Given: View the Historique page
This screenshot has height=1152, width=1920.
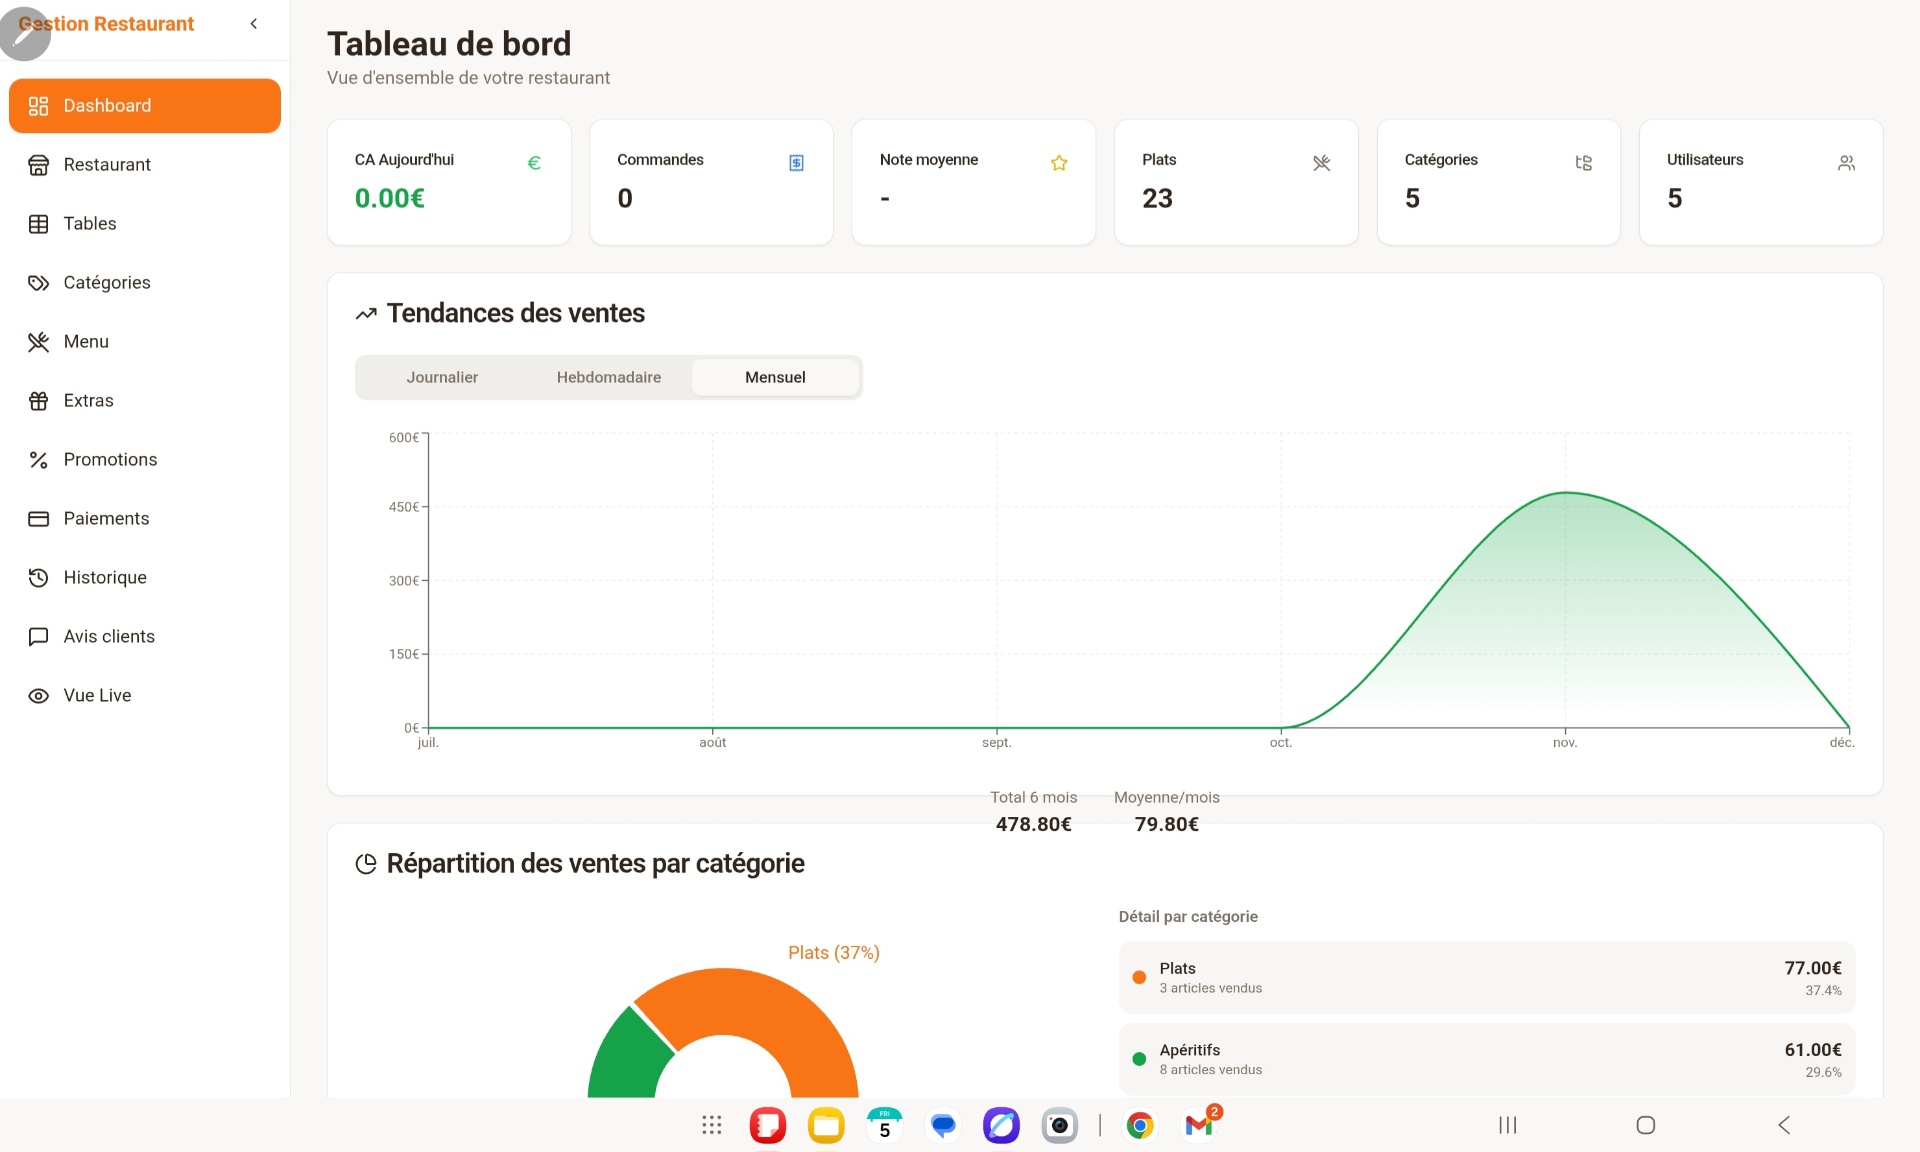Looking at the screenshot, I should tap(145, 578).
